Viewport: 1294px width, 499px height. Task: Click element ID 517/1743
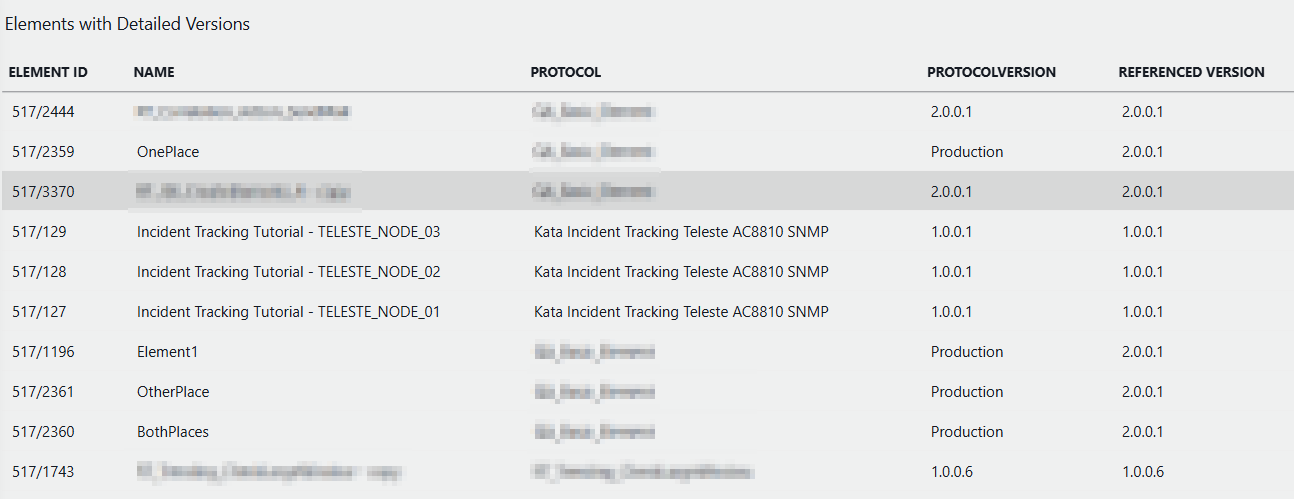click(43, 472)
